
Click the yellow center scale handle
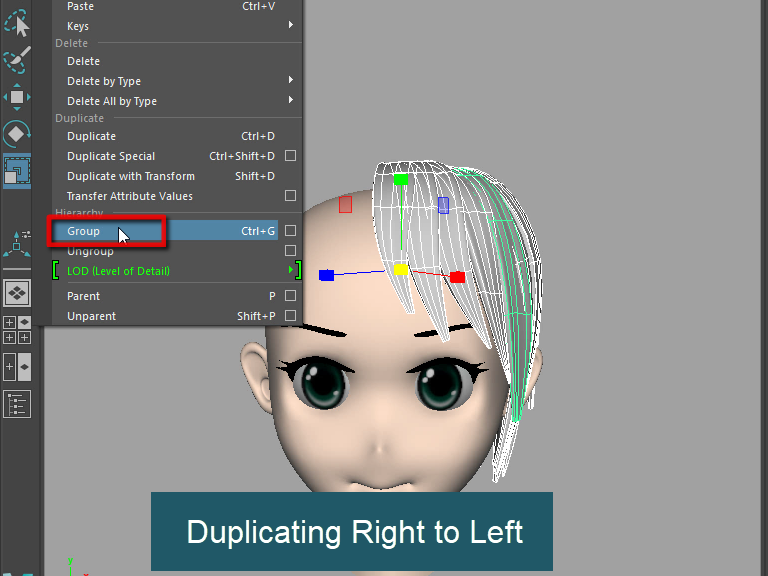point(400,269)
